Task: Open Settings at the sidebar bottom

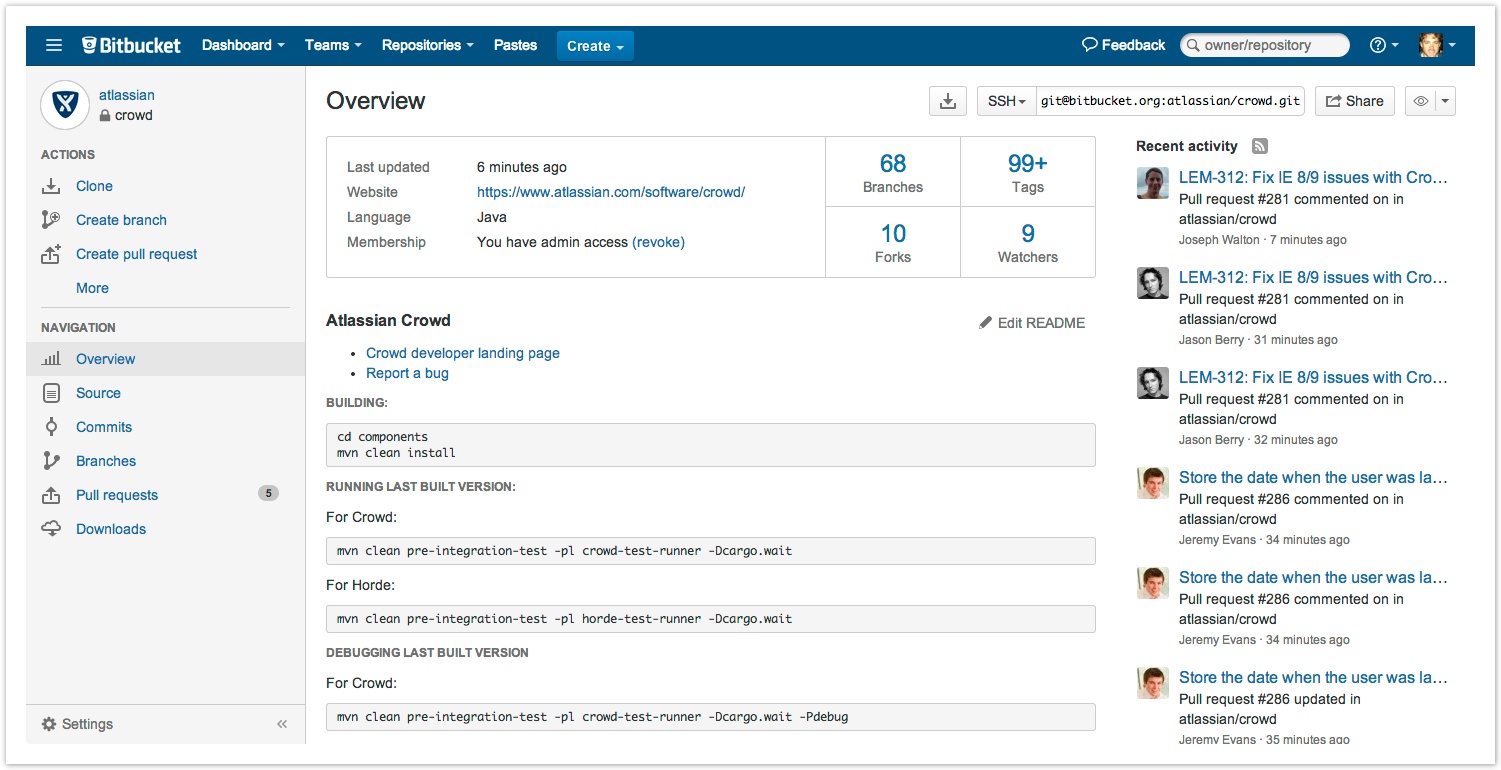Action: click(77, 724)
